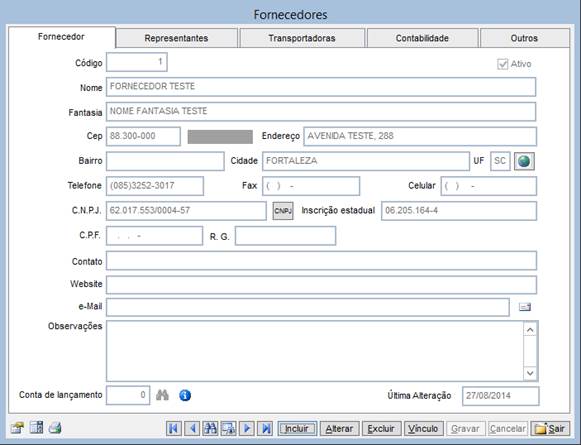Viewport: 581px width, 445px height.
Task: Open record search with bottom binoculars
Action: point(210,429)
